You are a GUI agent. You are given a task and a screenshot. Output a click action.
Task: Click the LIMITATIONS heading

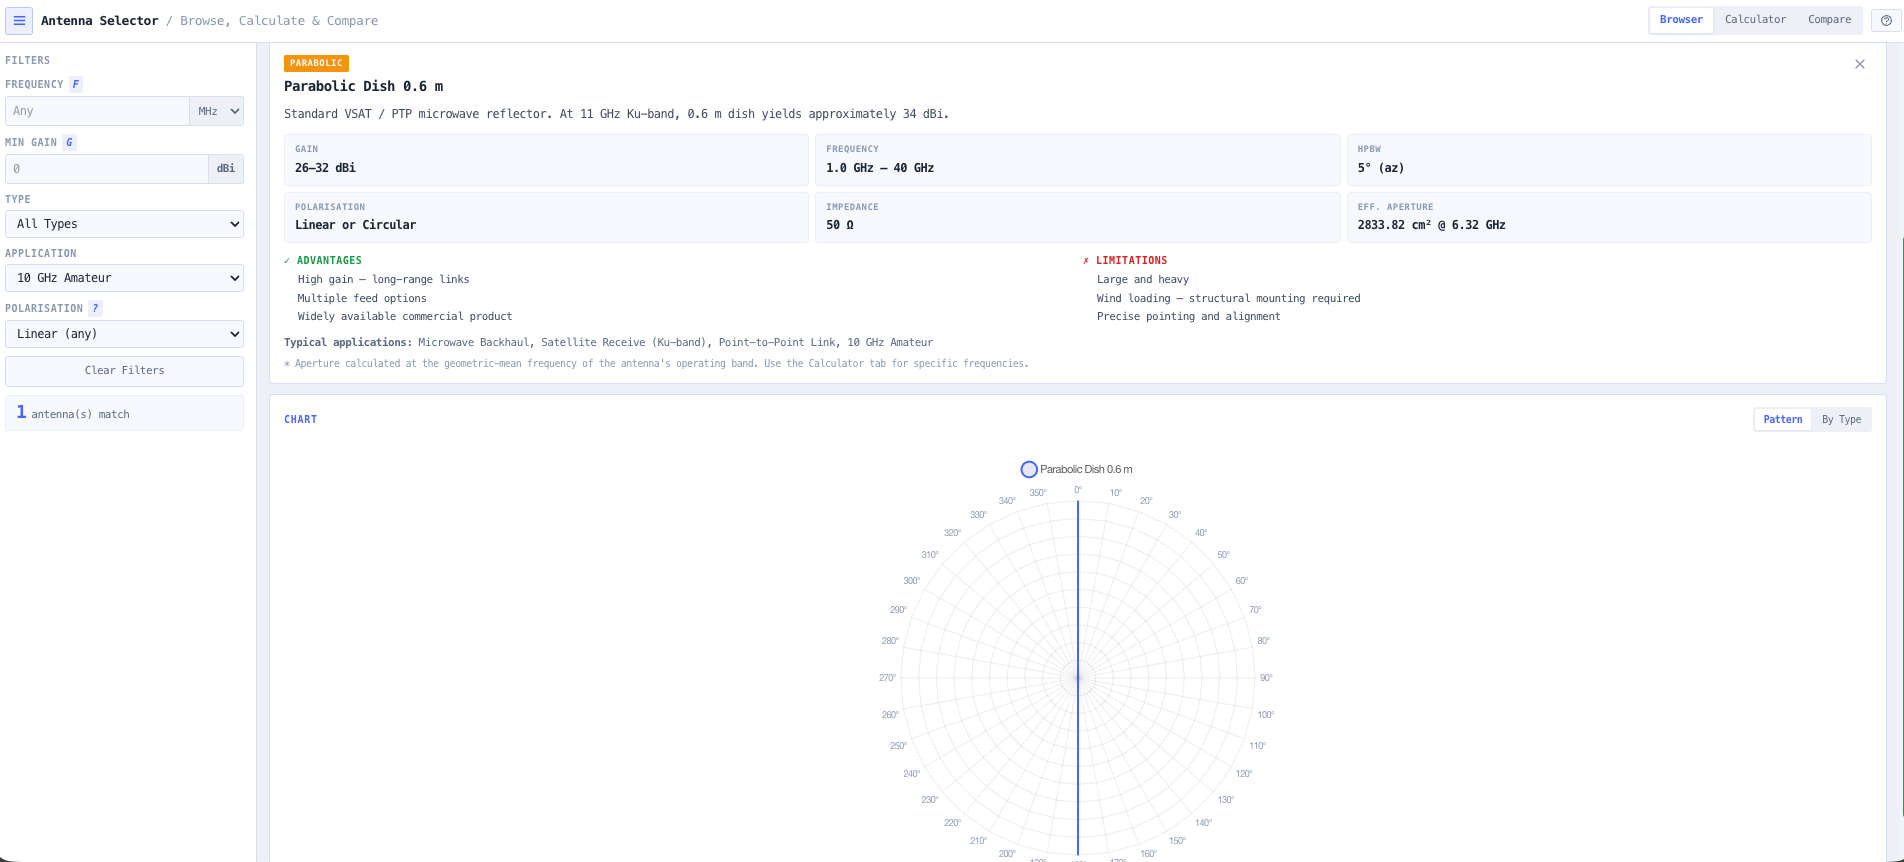click(x=1125, y=260)
